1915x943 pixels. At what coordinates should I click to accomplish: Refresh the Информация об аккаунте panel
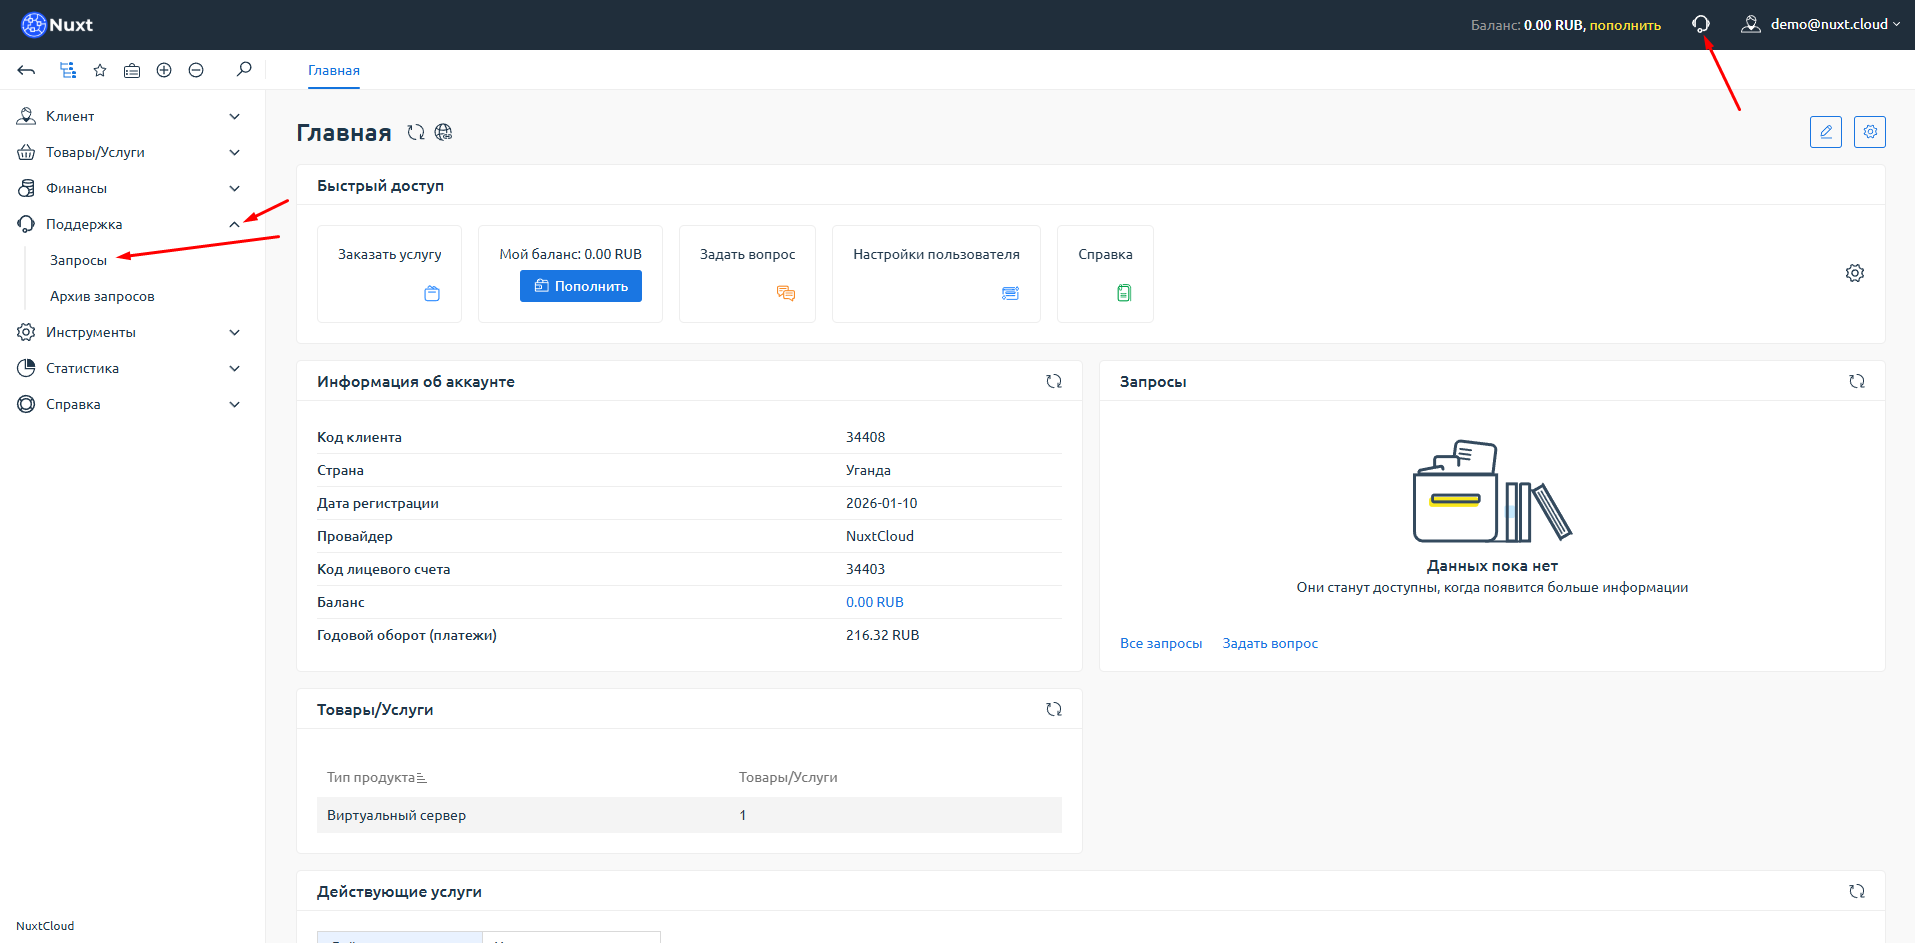1053,381
